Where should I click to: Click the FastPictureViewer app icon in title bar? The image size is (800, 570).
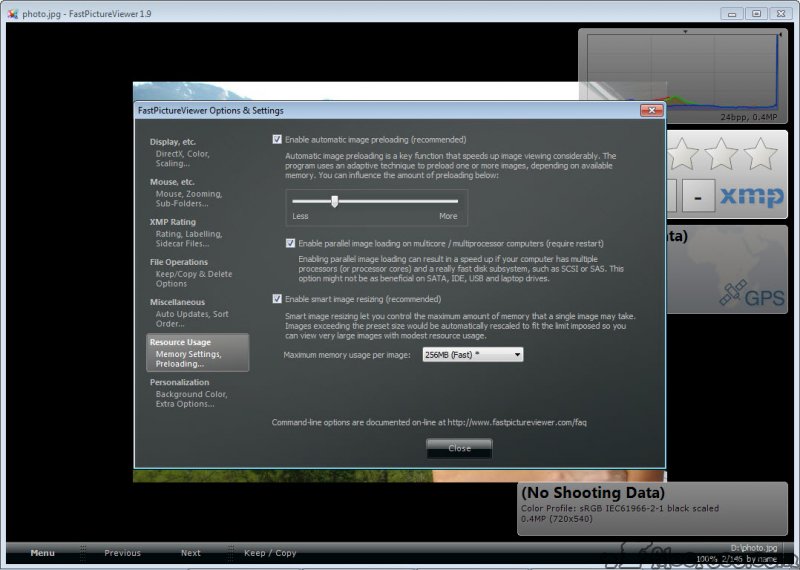13,14
